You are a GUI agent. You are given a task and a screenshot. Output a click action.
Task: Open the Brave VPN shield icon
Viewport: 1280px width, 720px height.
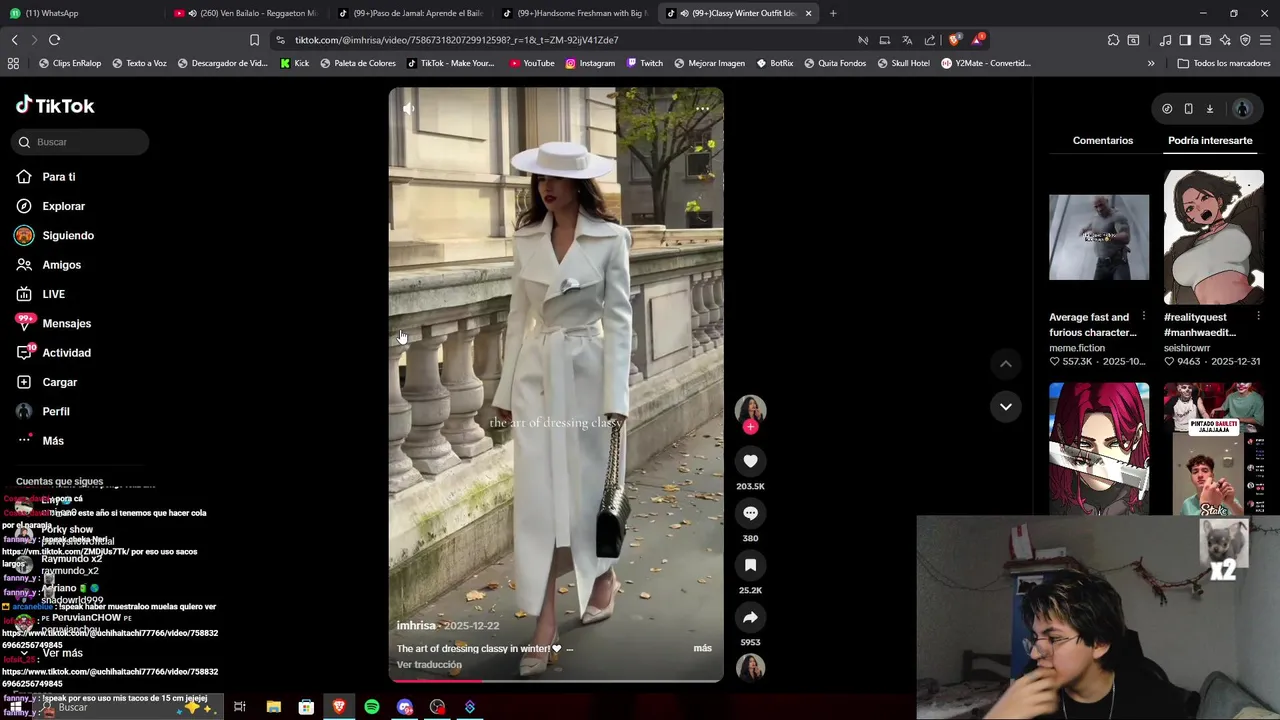(x=1245, y=40)
